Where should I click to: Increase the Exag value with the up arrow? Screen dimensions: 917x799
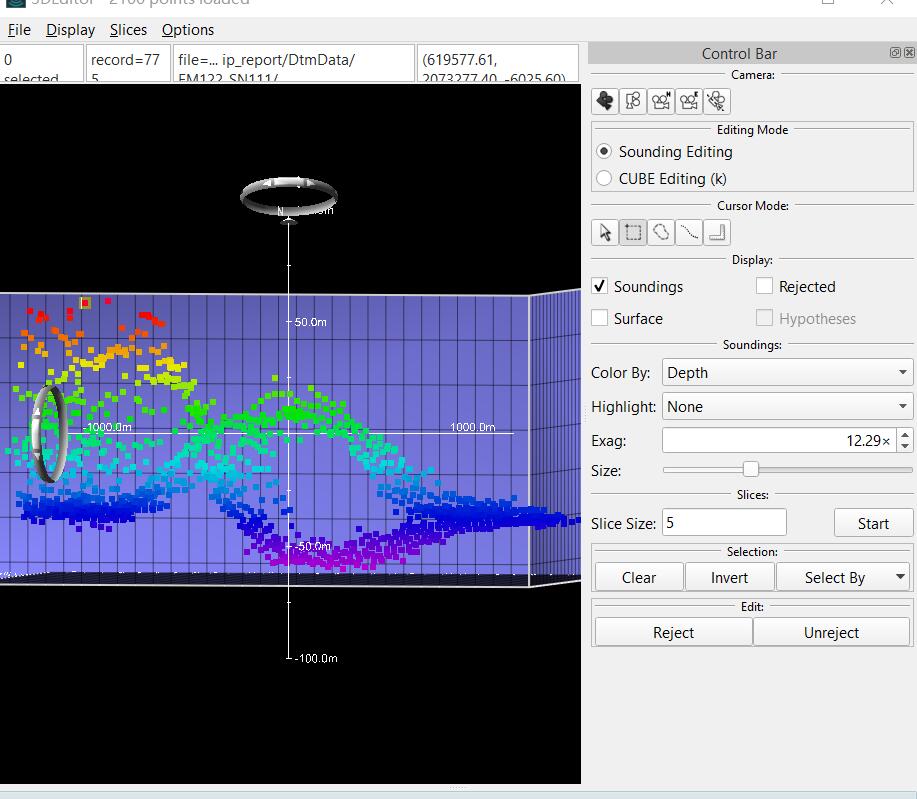coord(905,435)
